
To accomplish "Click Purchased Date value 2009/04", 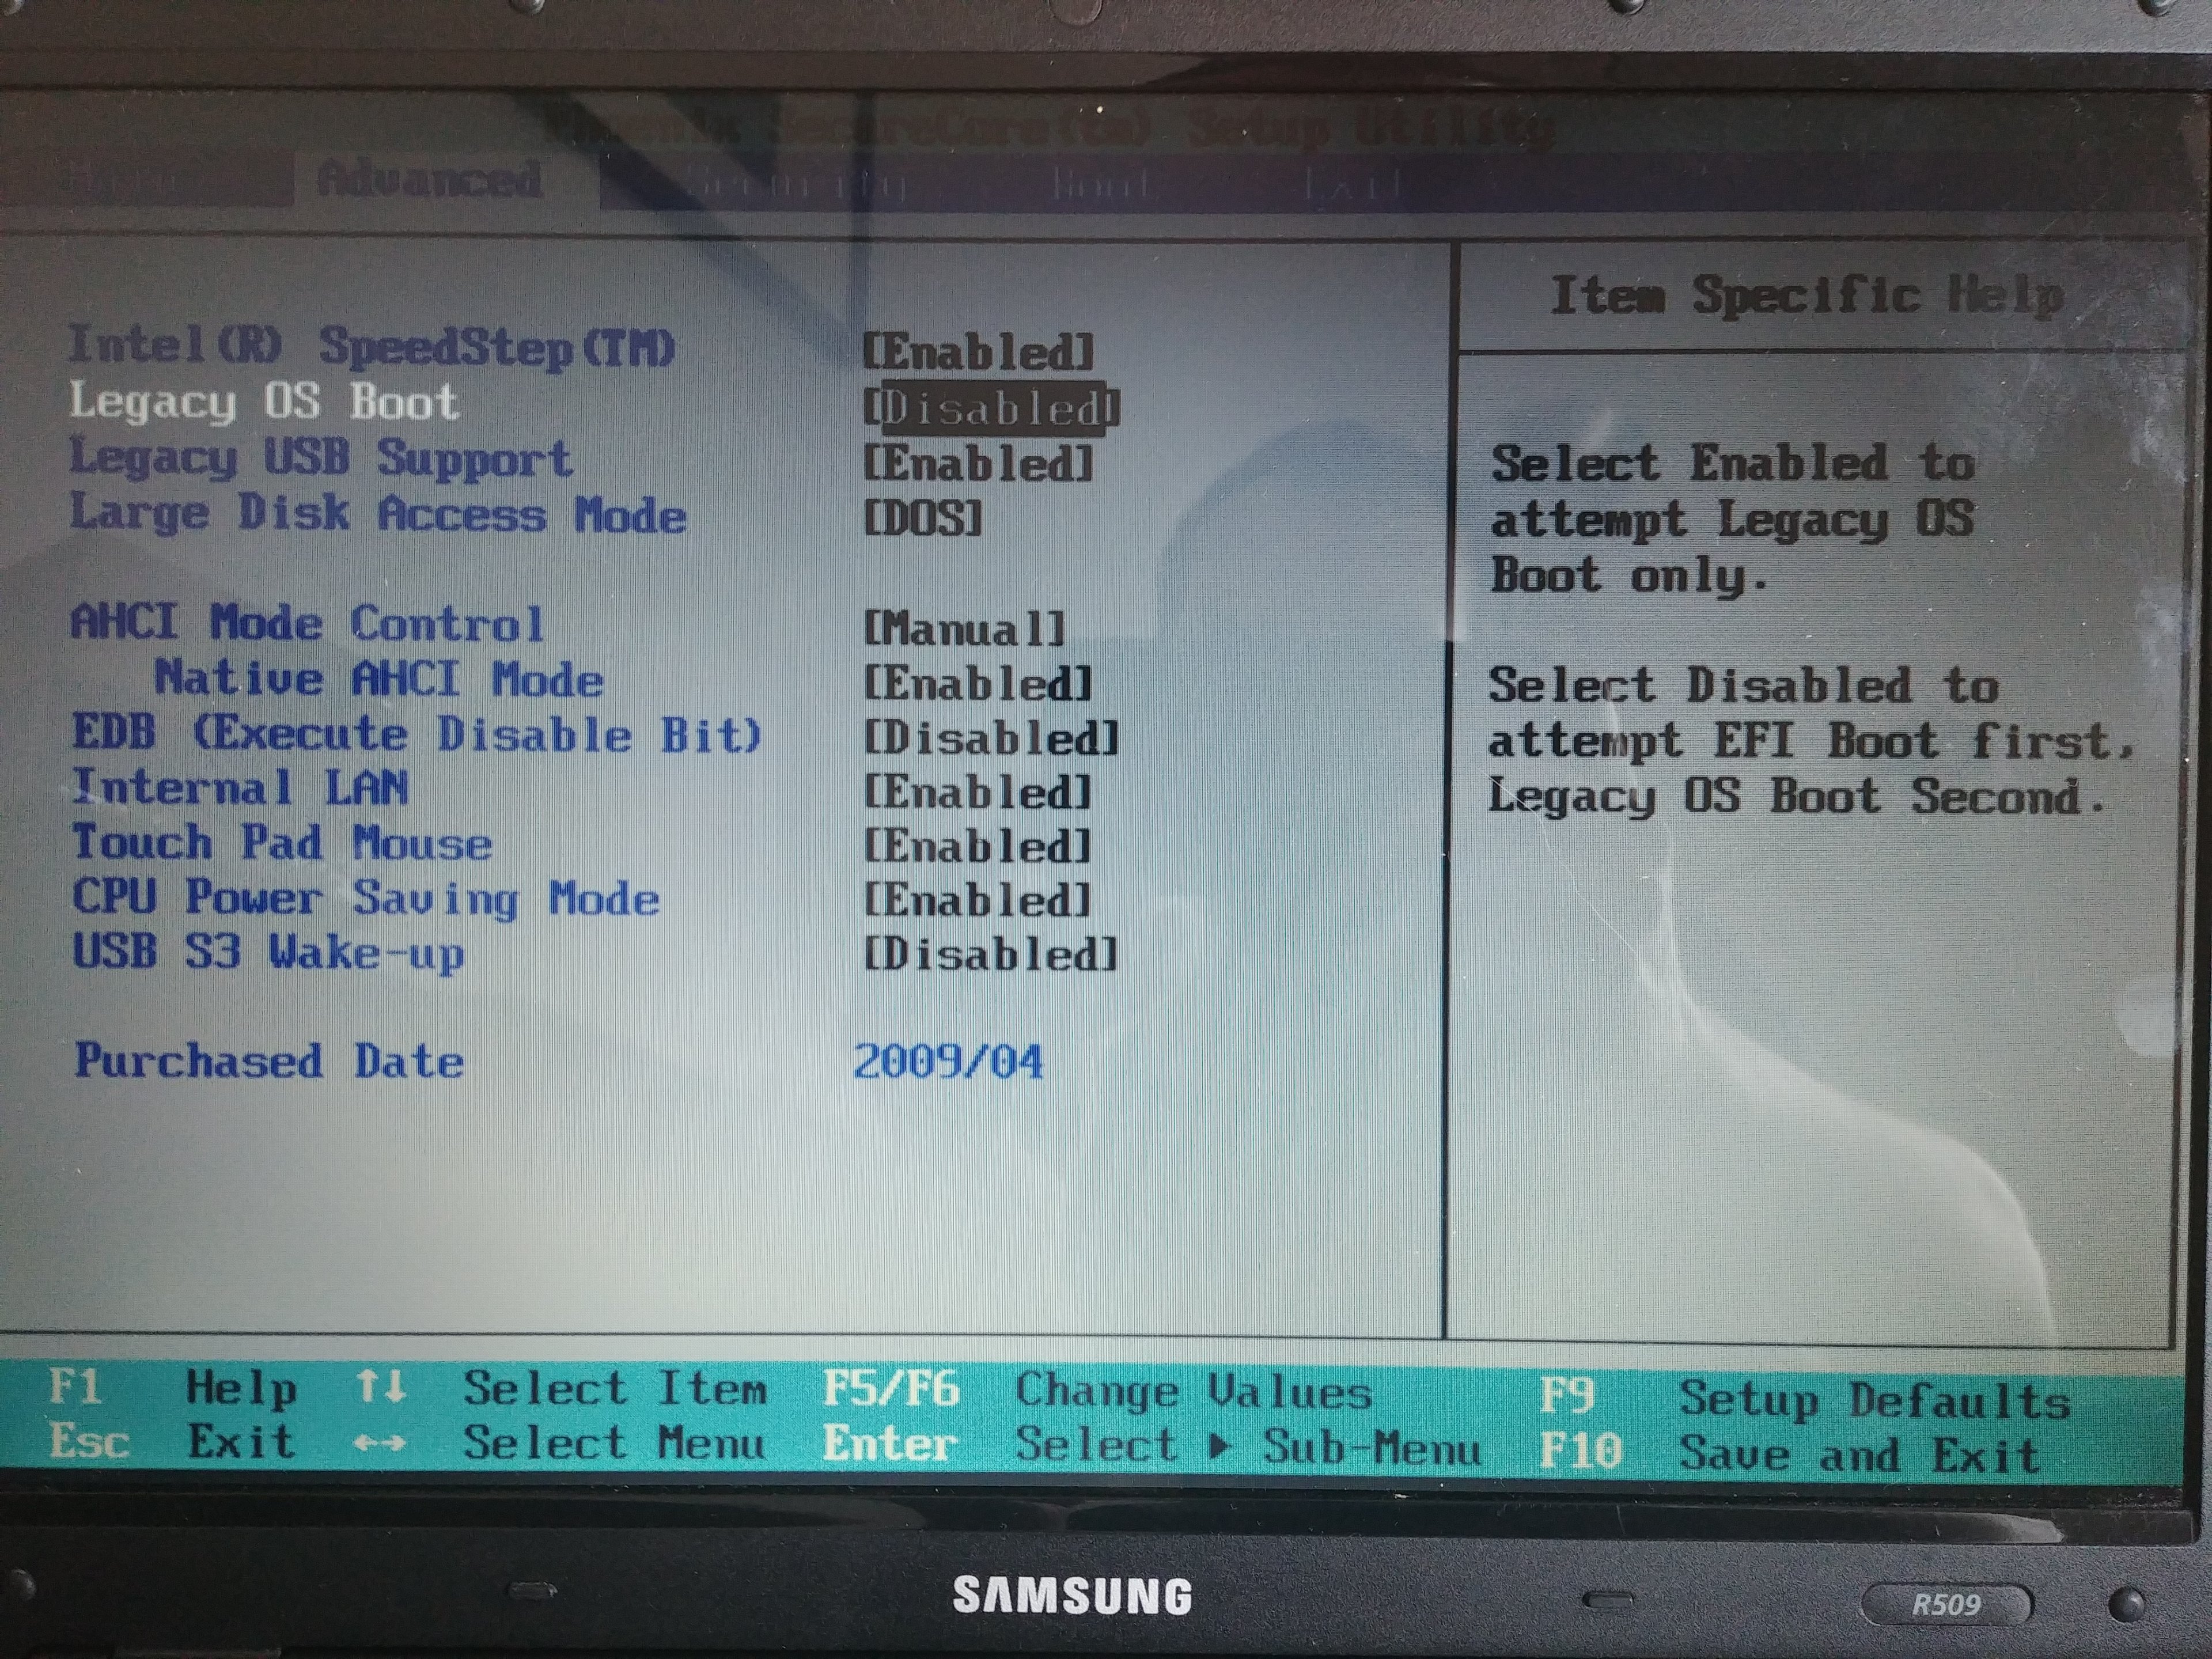I will [x=948, y=1062].
